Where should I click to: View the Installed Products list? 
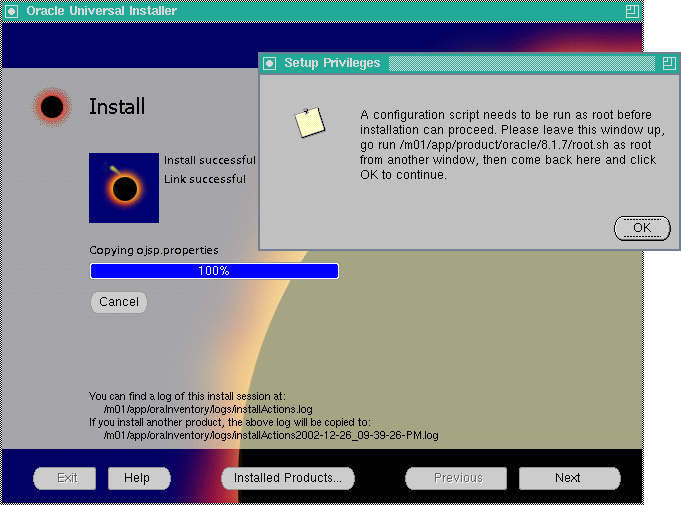pyautogui.click(x=287, y=478)
